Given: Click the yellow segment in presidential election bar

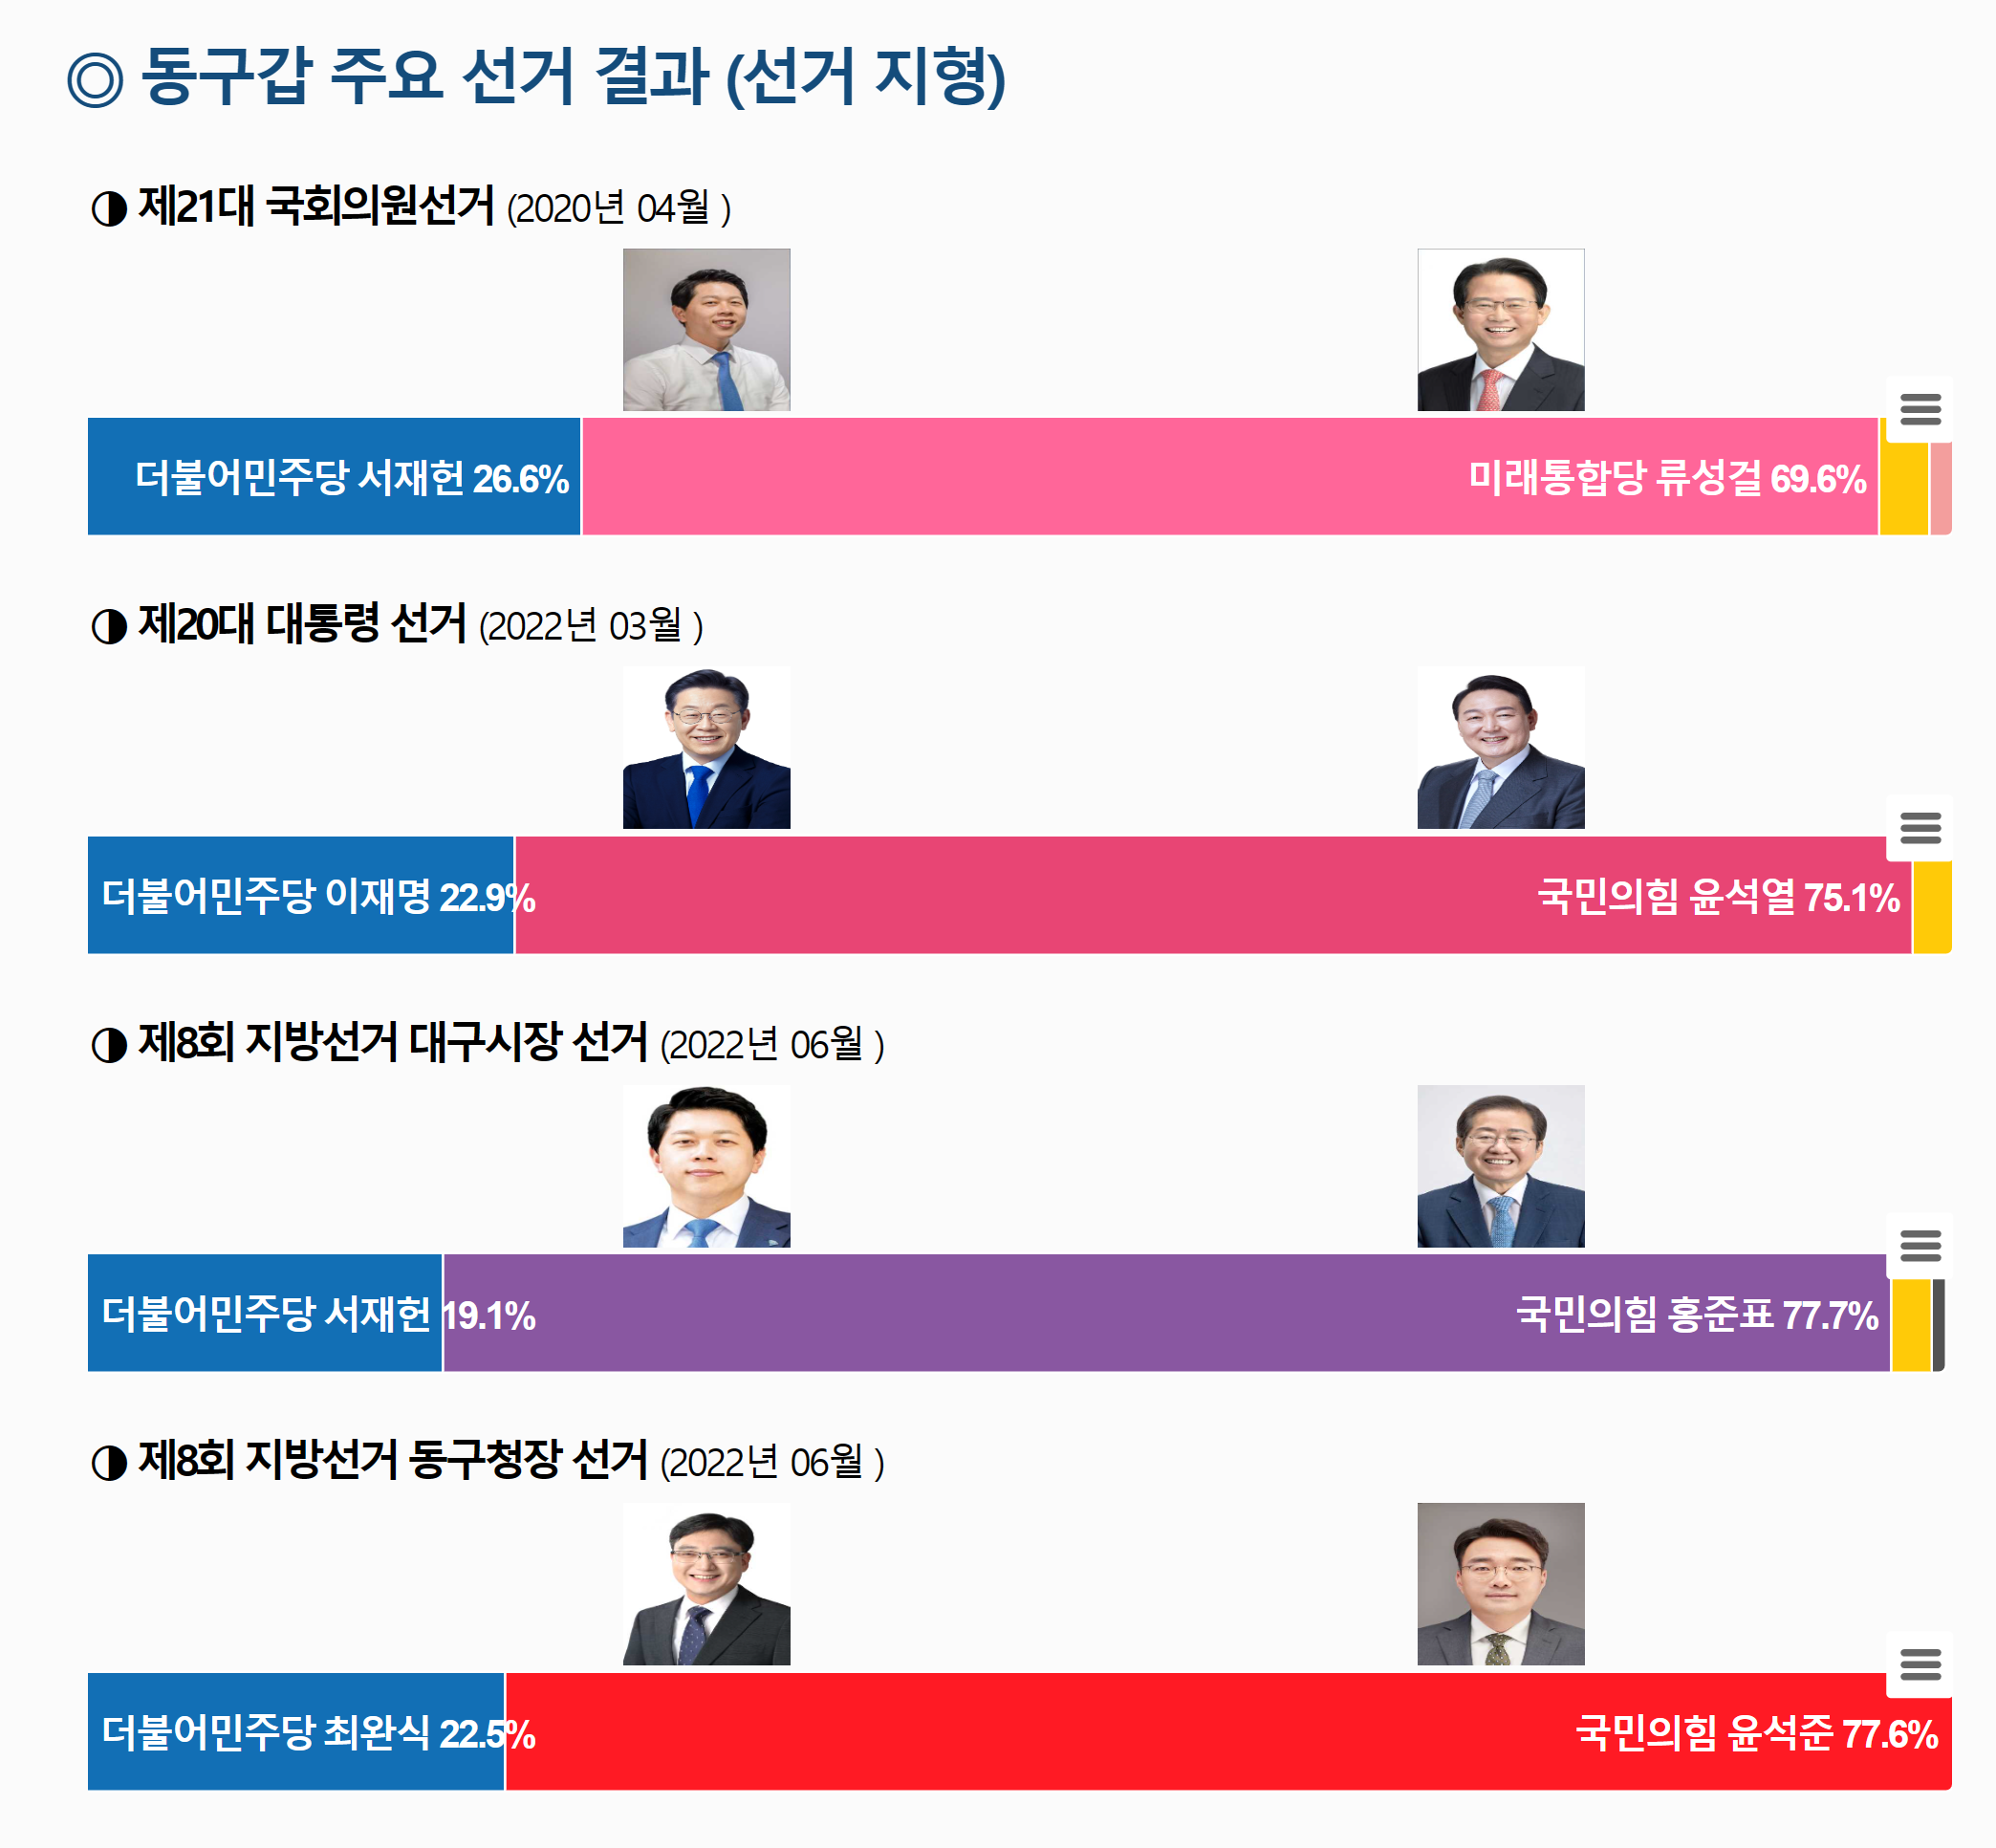Looking at the screenshot, I should [x=1931, y=910].
